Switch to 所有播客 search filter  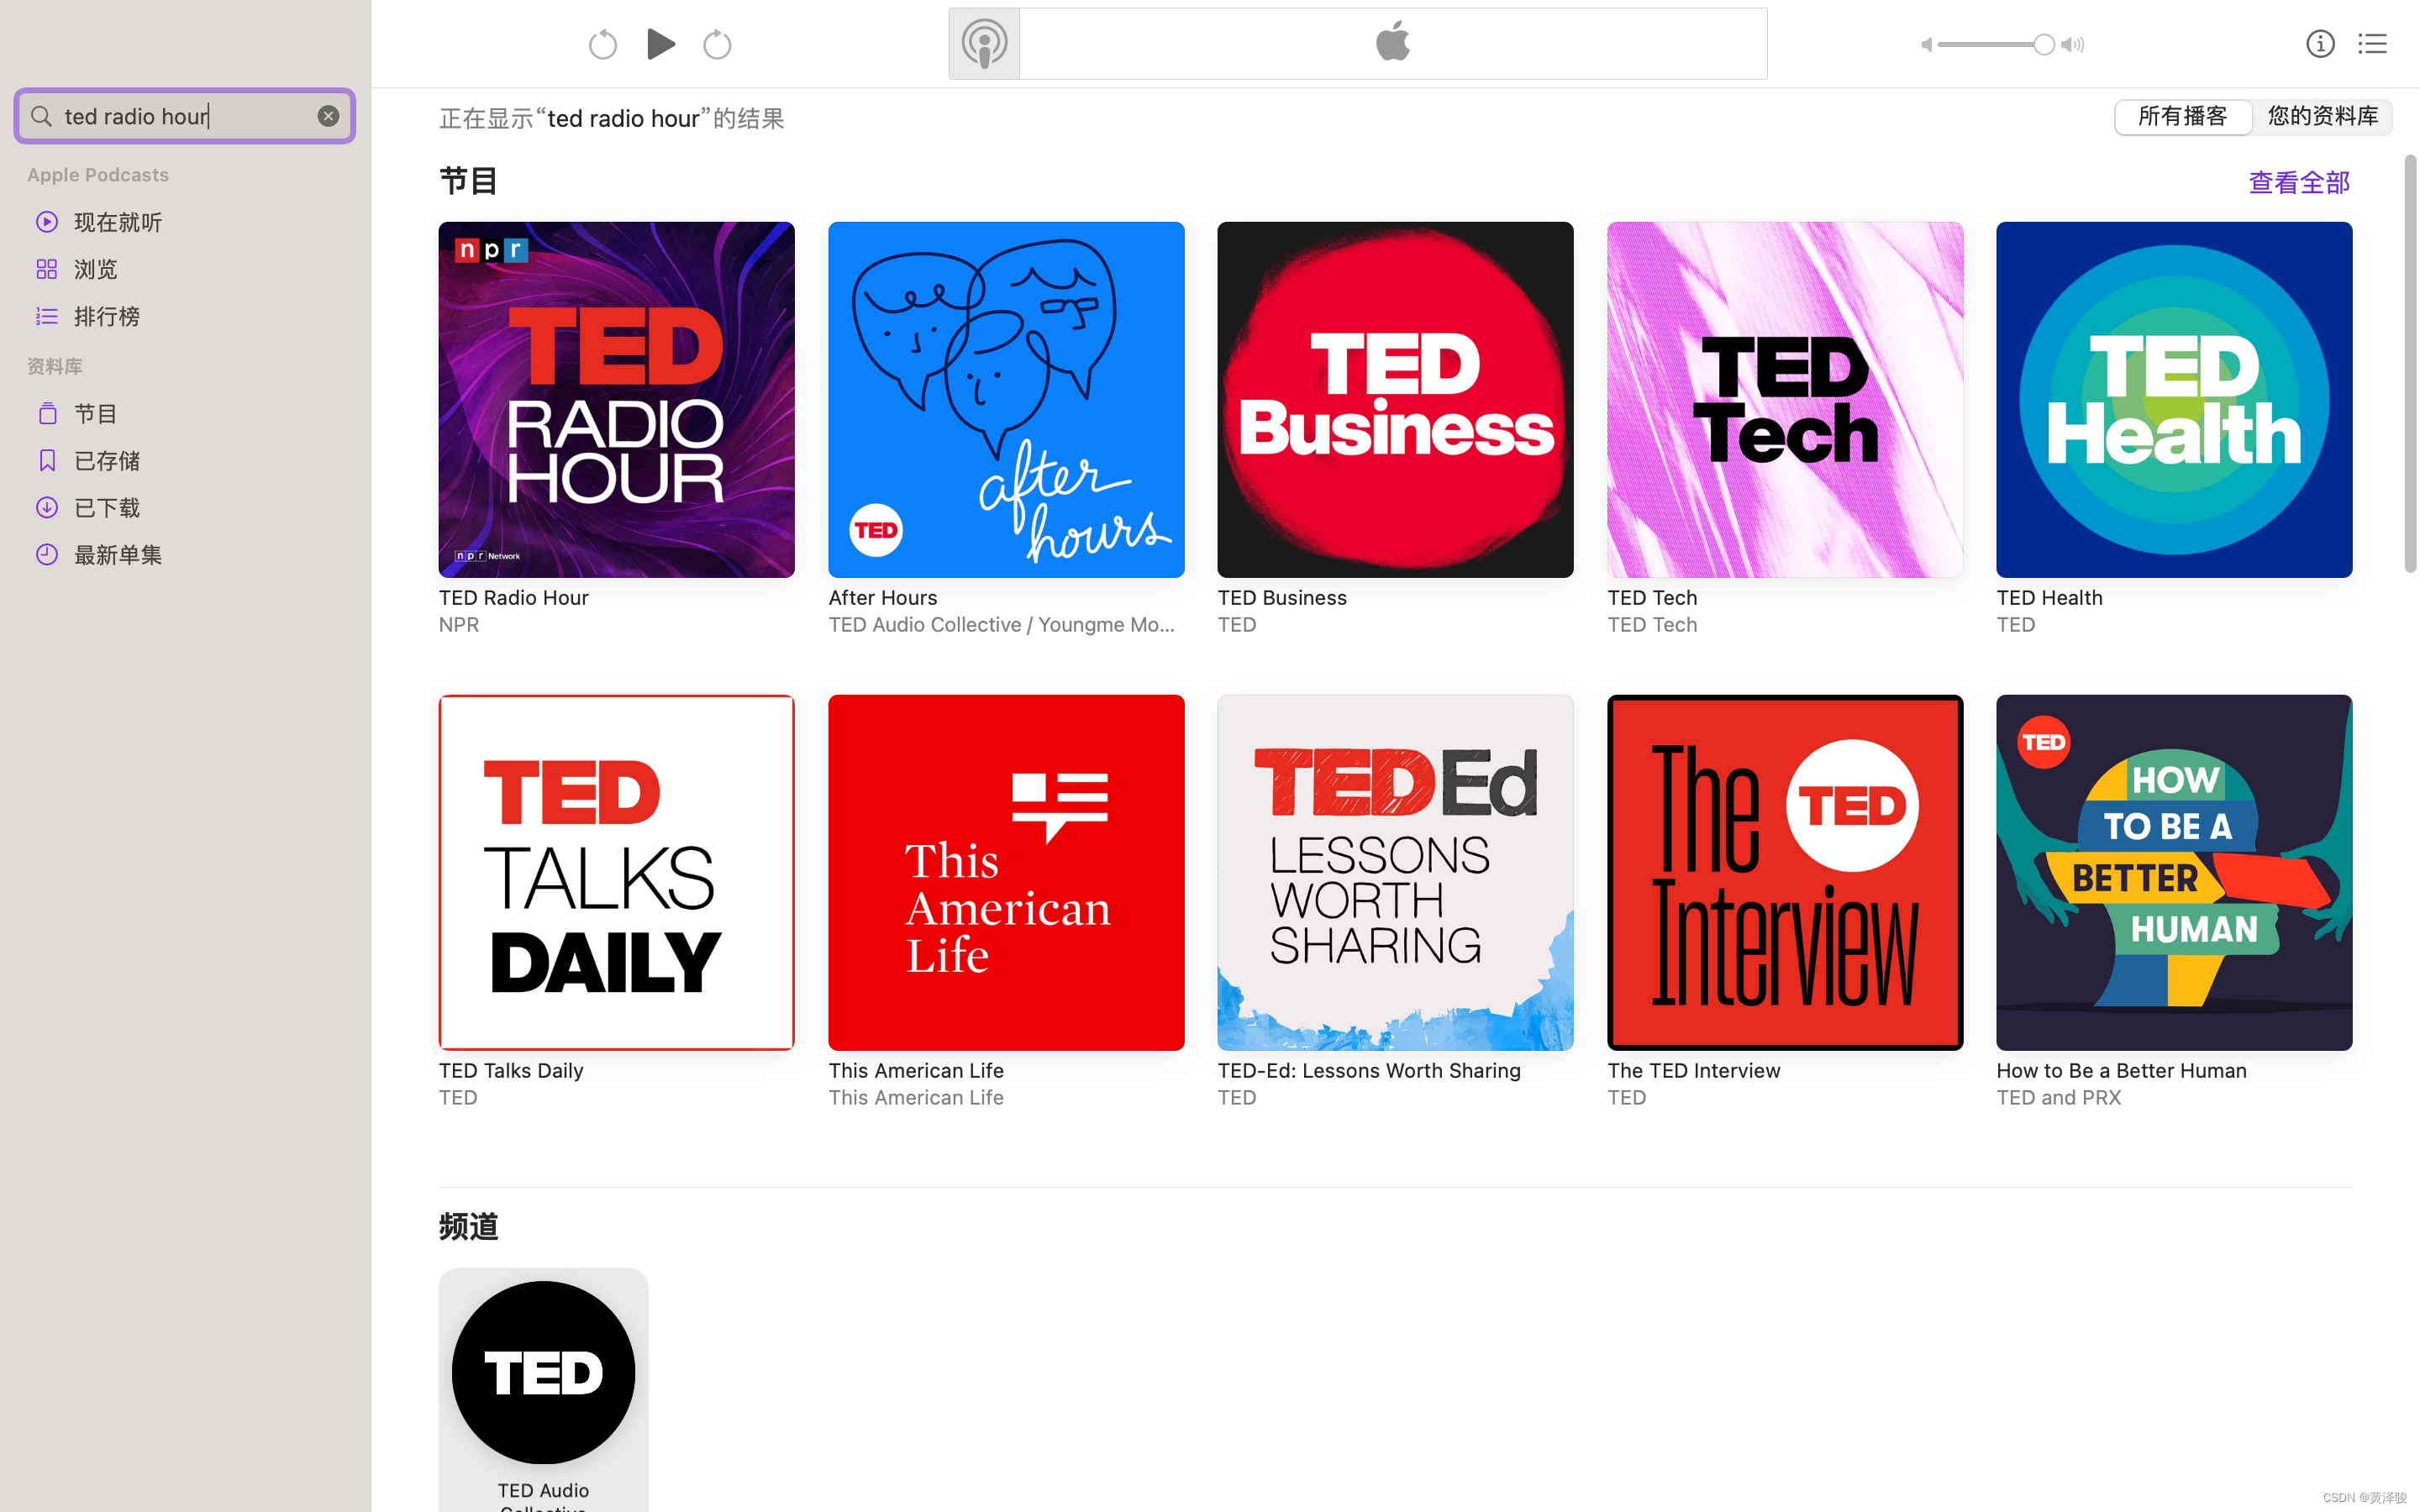click(2183, 116)
